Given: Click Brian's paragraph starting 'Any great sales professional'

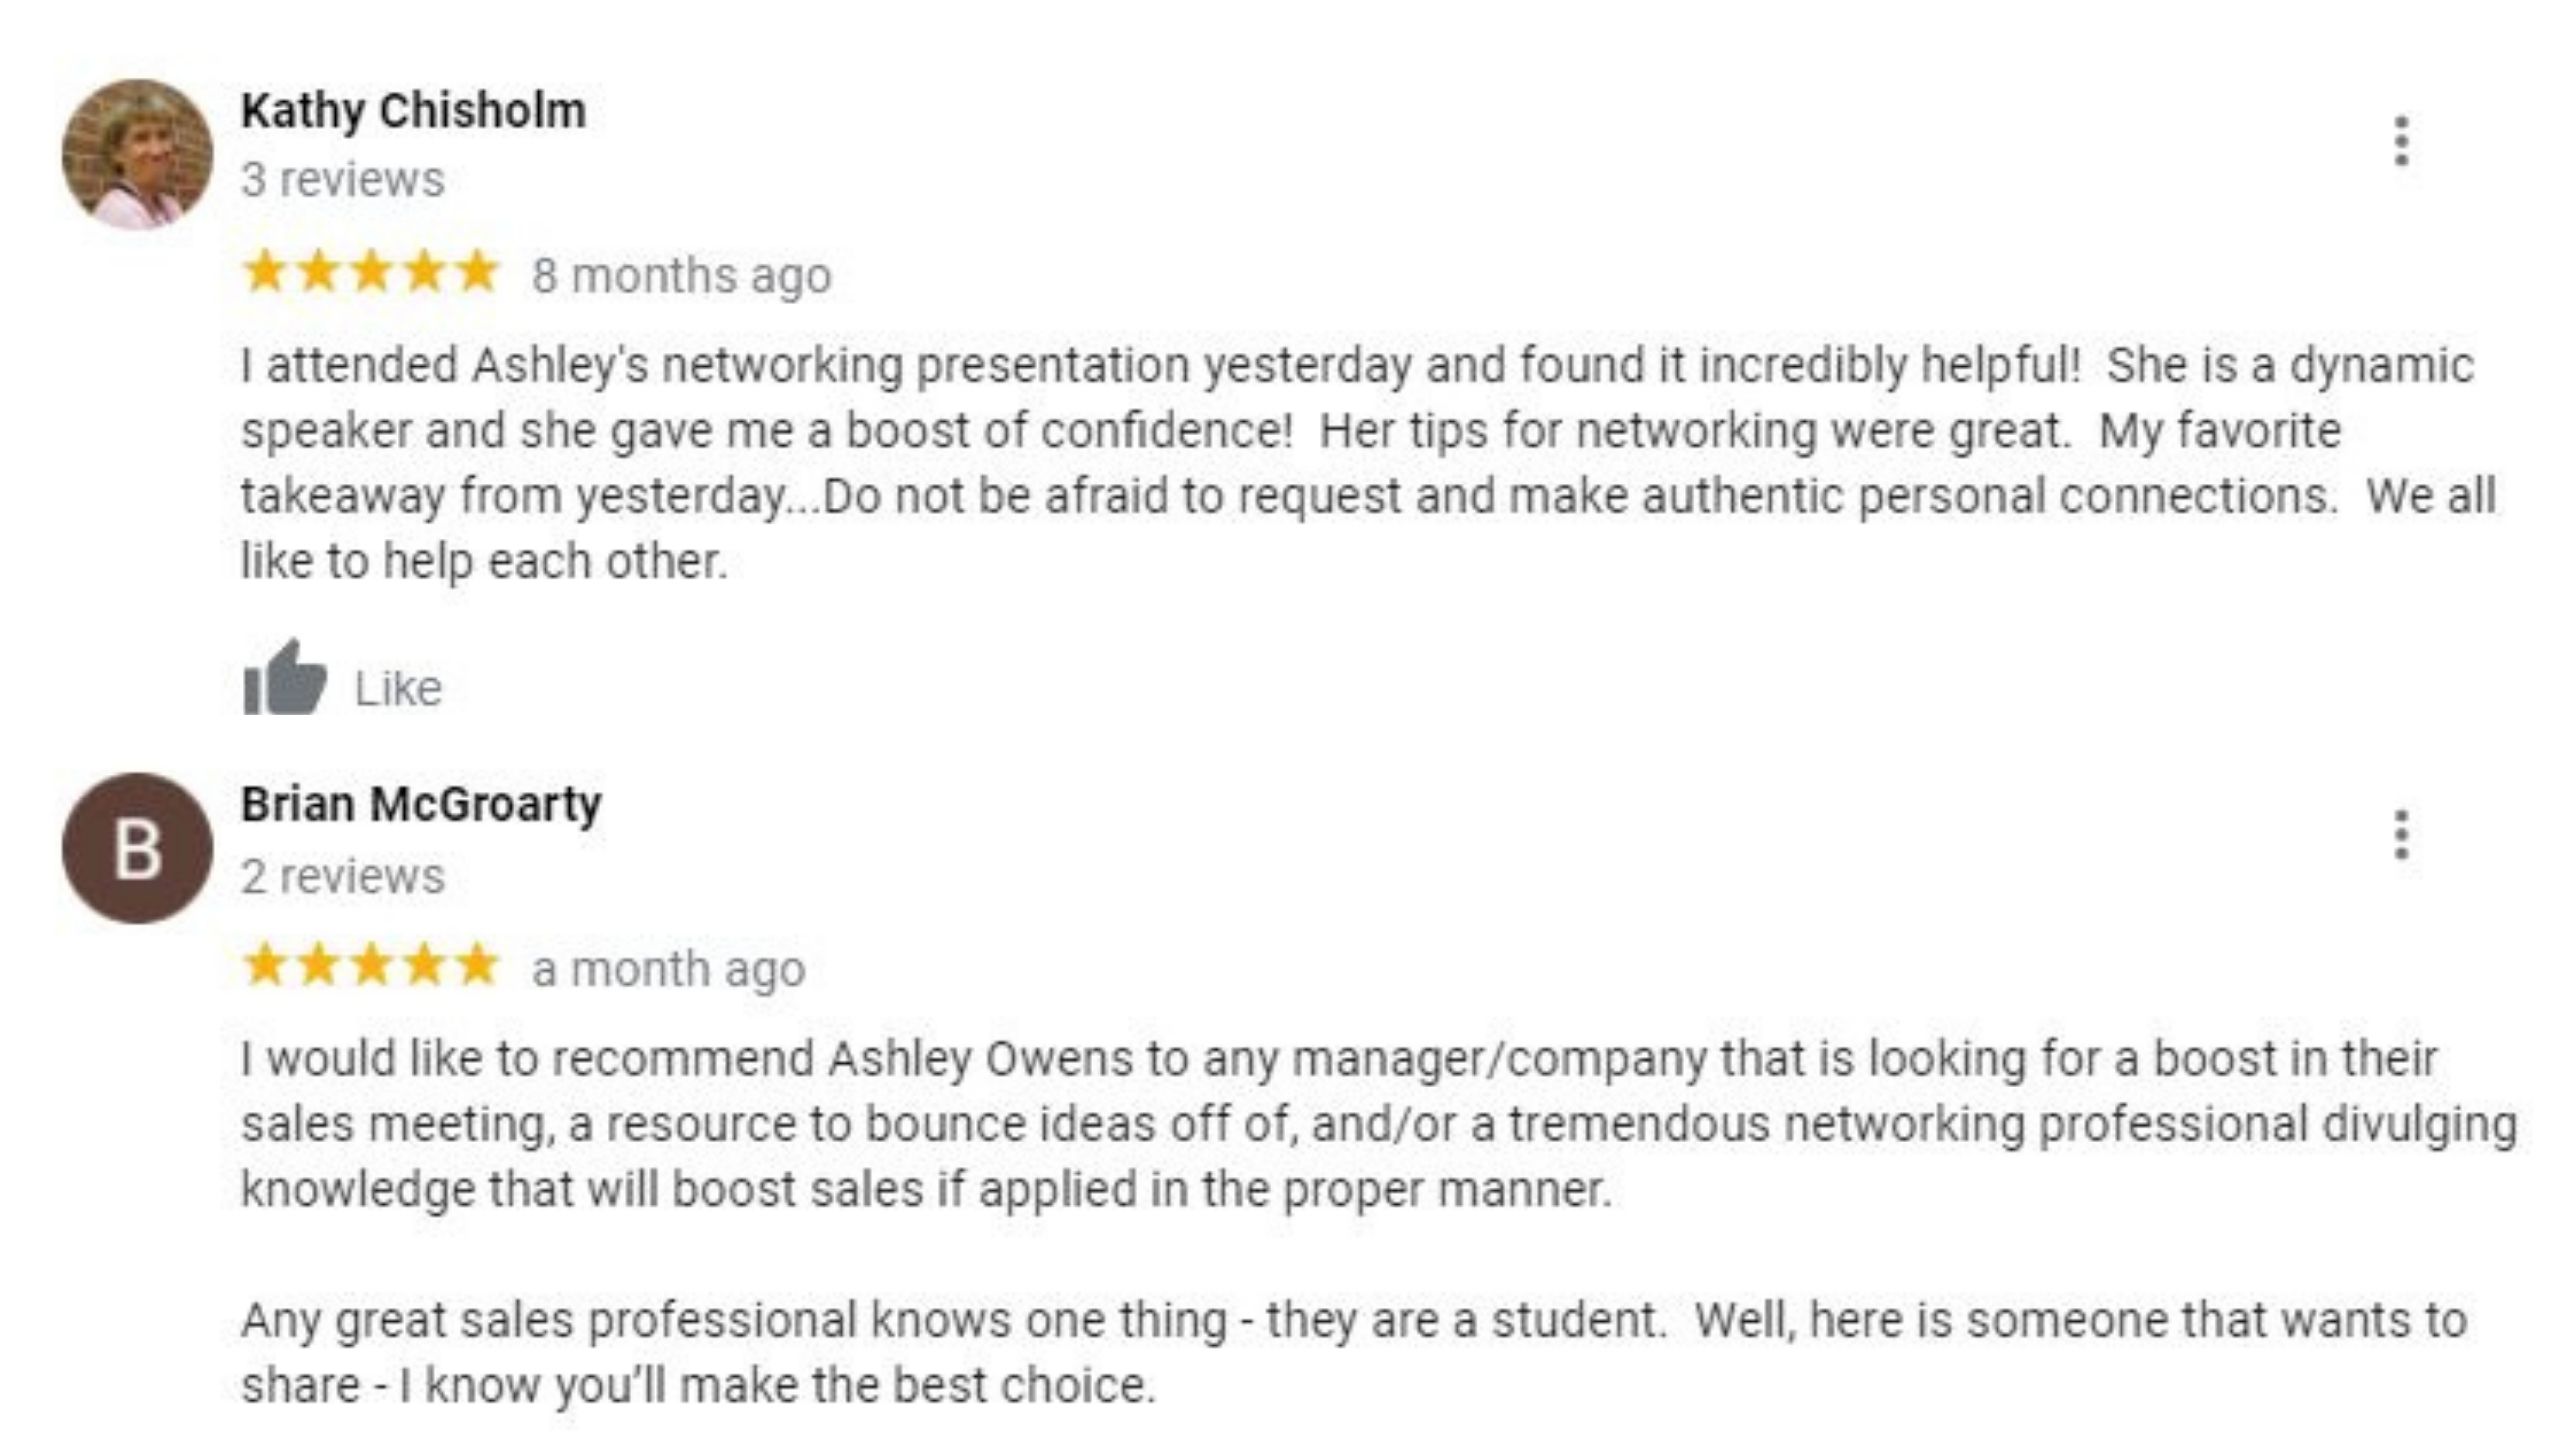Looking at the screenshot, I should tap(1354, 1353).
